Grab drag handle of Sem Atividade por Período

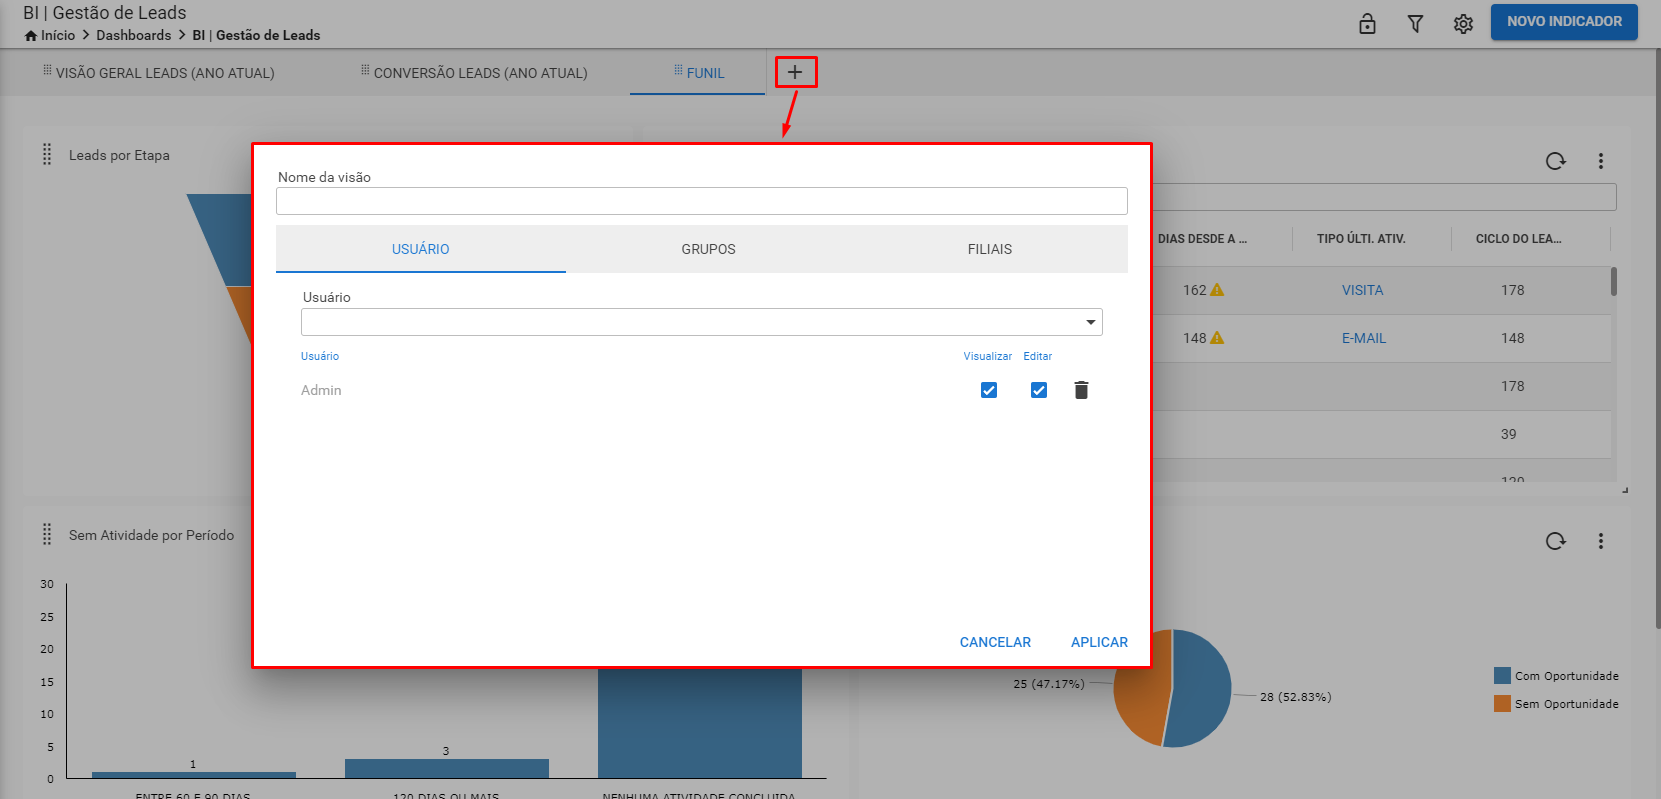coord(47,534)
